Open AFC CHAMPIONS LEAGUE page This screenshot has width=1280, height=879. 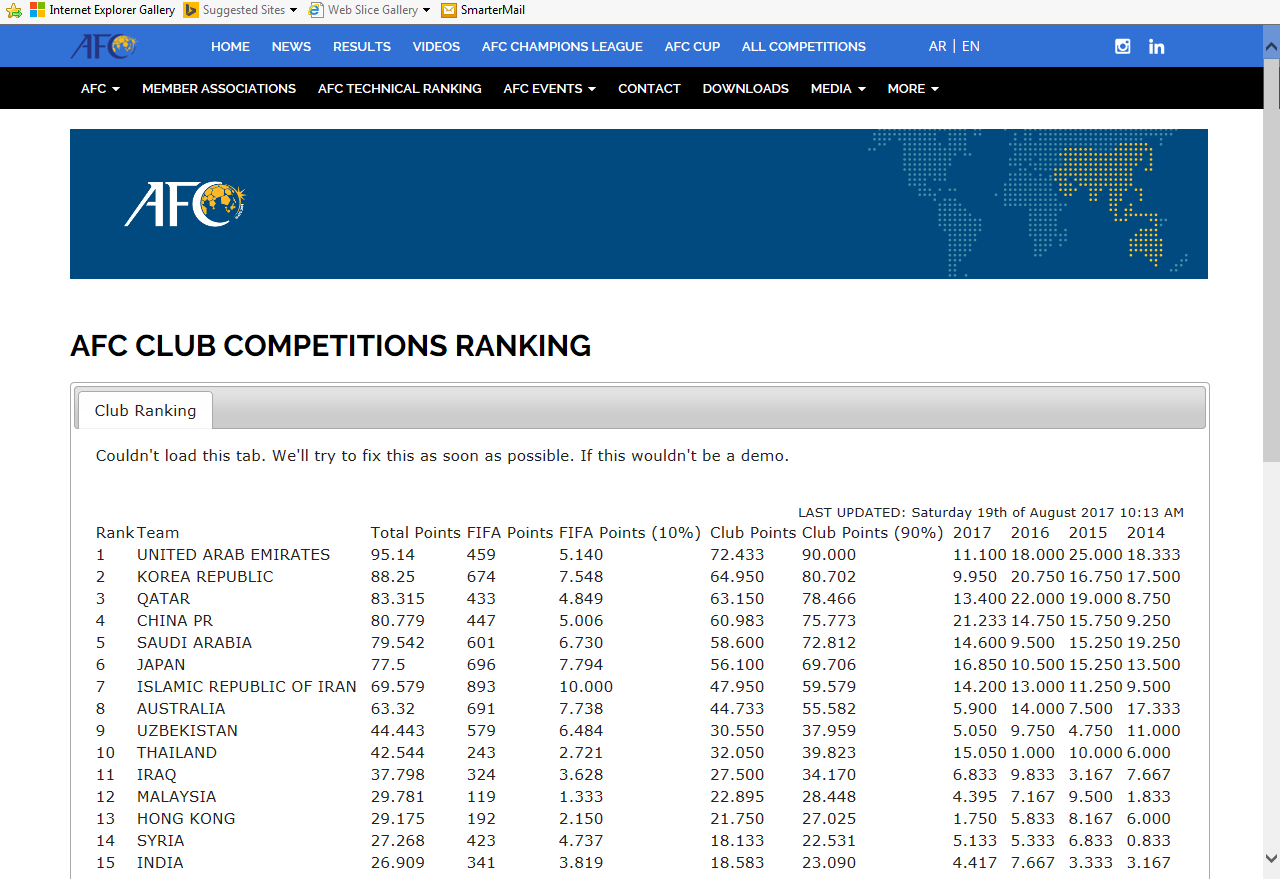562,46
